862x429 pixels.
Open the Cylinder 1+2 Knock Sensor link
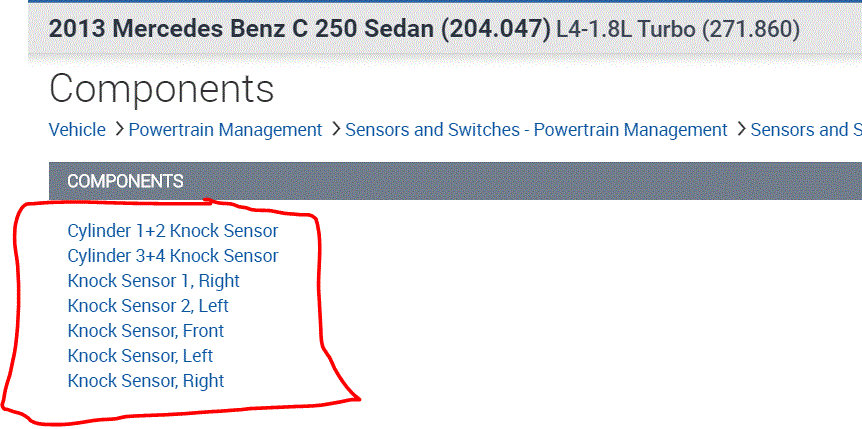pos(172,231)
